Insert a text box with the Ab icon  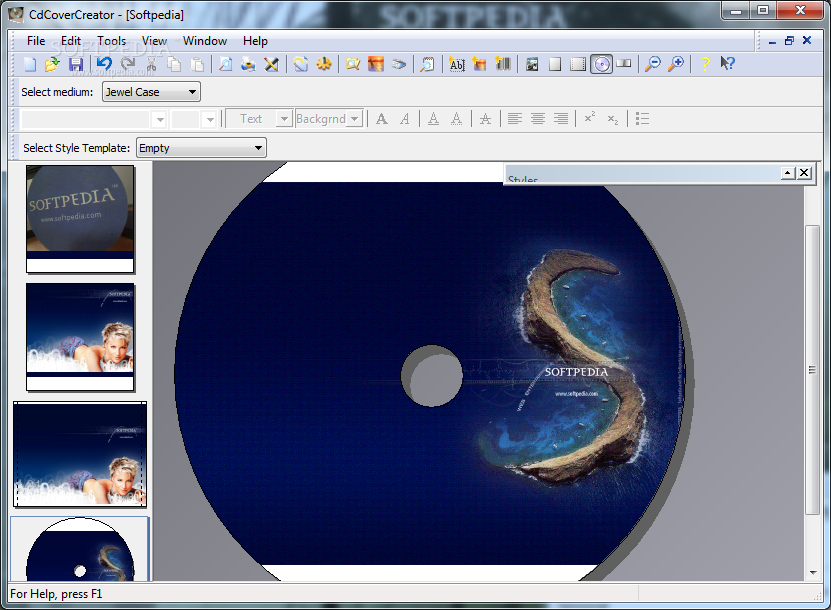coord(456,64)
